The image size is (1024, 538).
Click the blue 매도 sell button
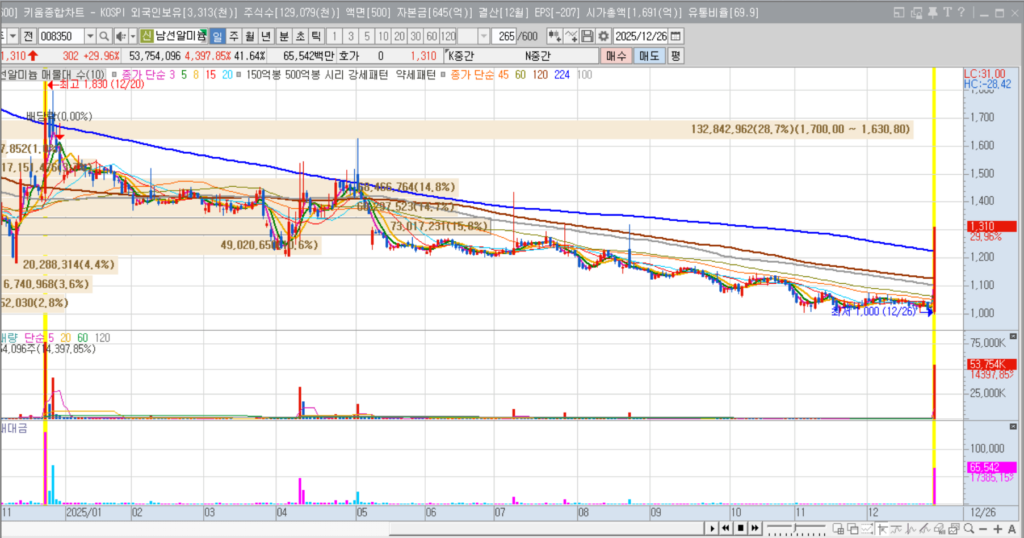(x=648, y=56)
